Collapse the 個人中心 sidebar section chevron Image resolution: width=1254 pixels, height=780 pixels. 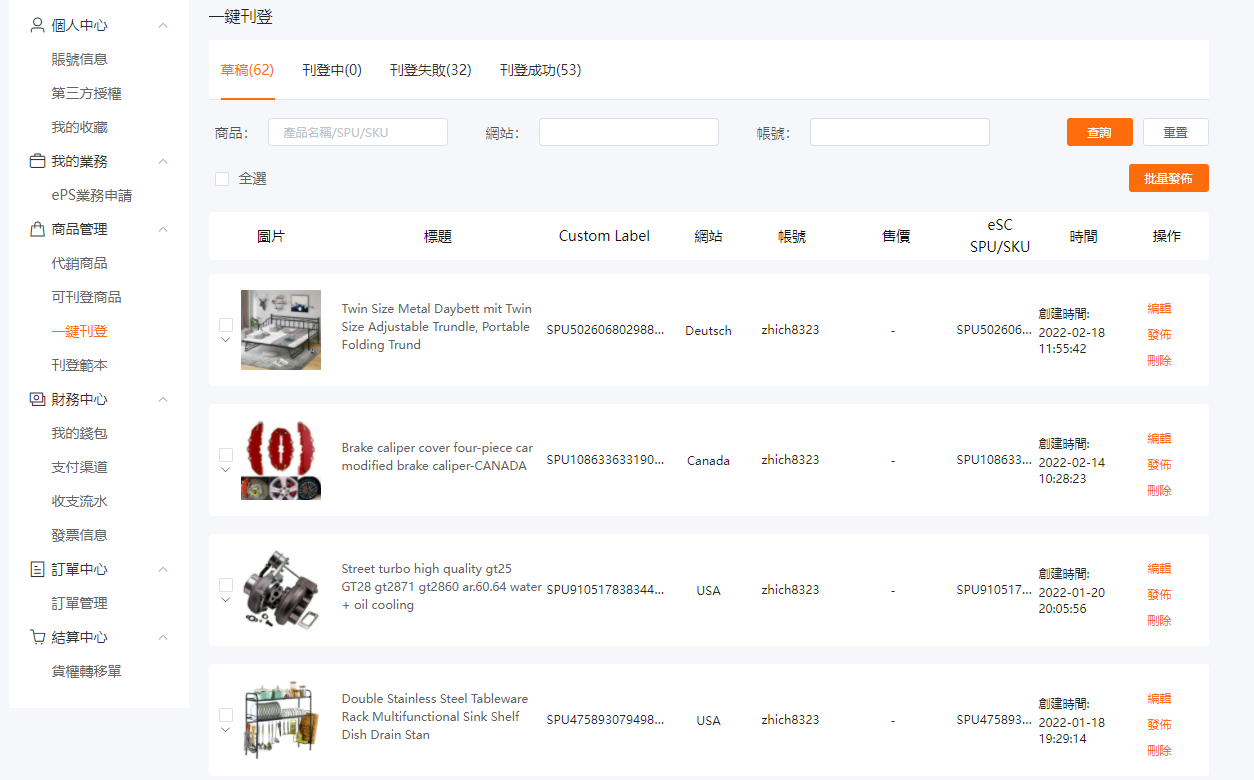pyautogui.click(x=163, y=25)
